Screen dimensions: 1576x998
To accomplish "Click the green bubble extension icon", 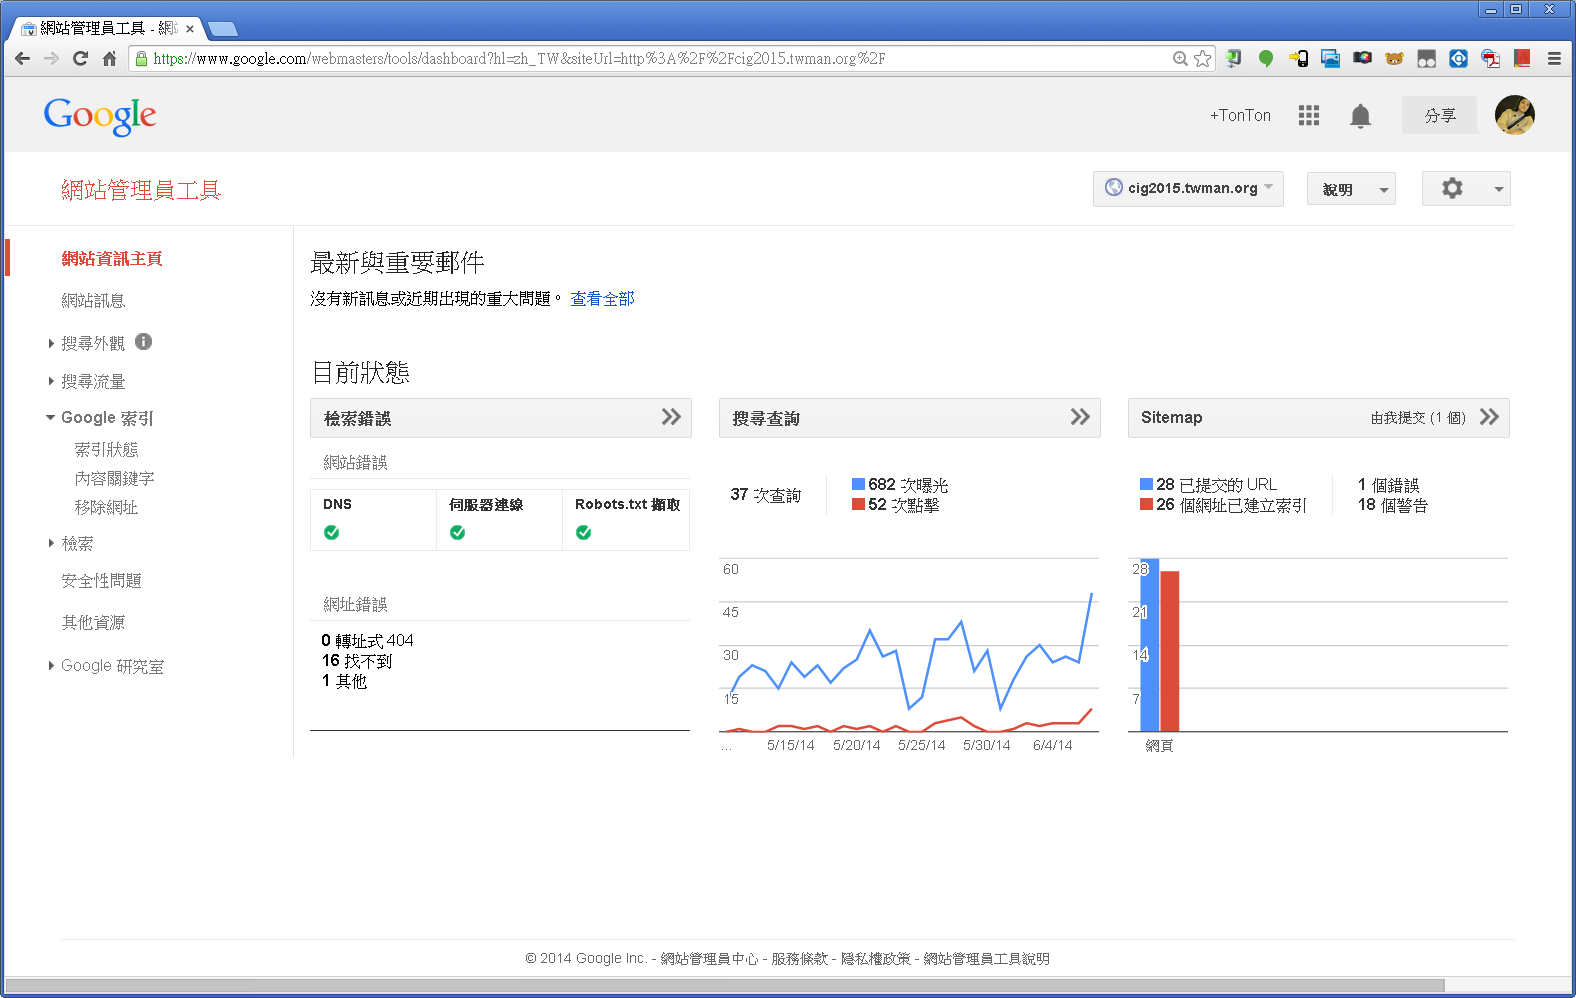I will tap(1266, 59).
